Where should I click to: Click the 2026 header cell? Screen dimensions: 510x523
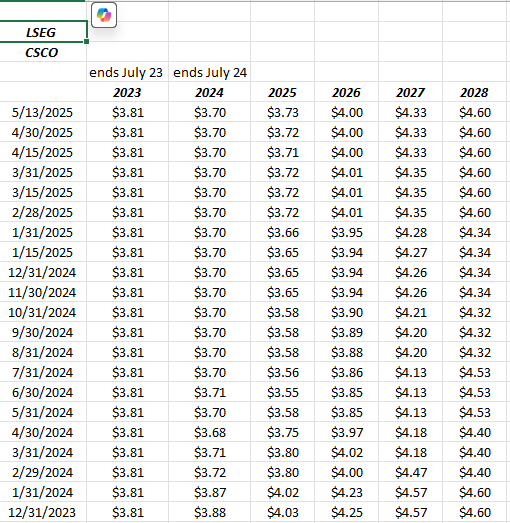(x=346, y=92)
